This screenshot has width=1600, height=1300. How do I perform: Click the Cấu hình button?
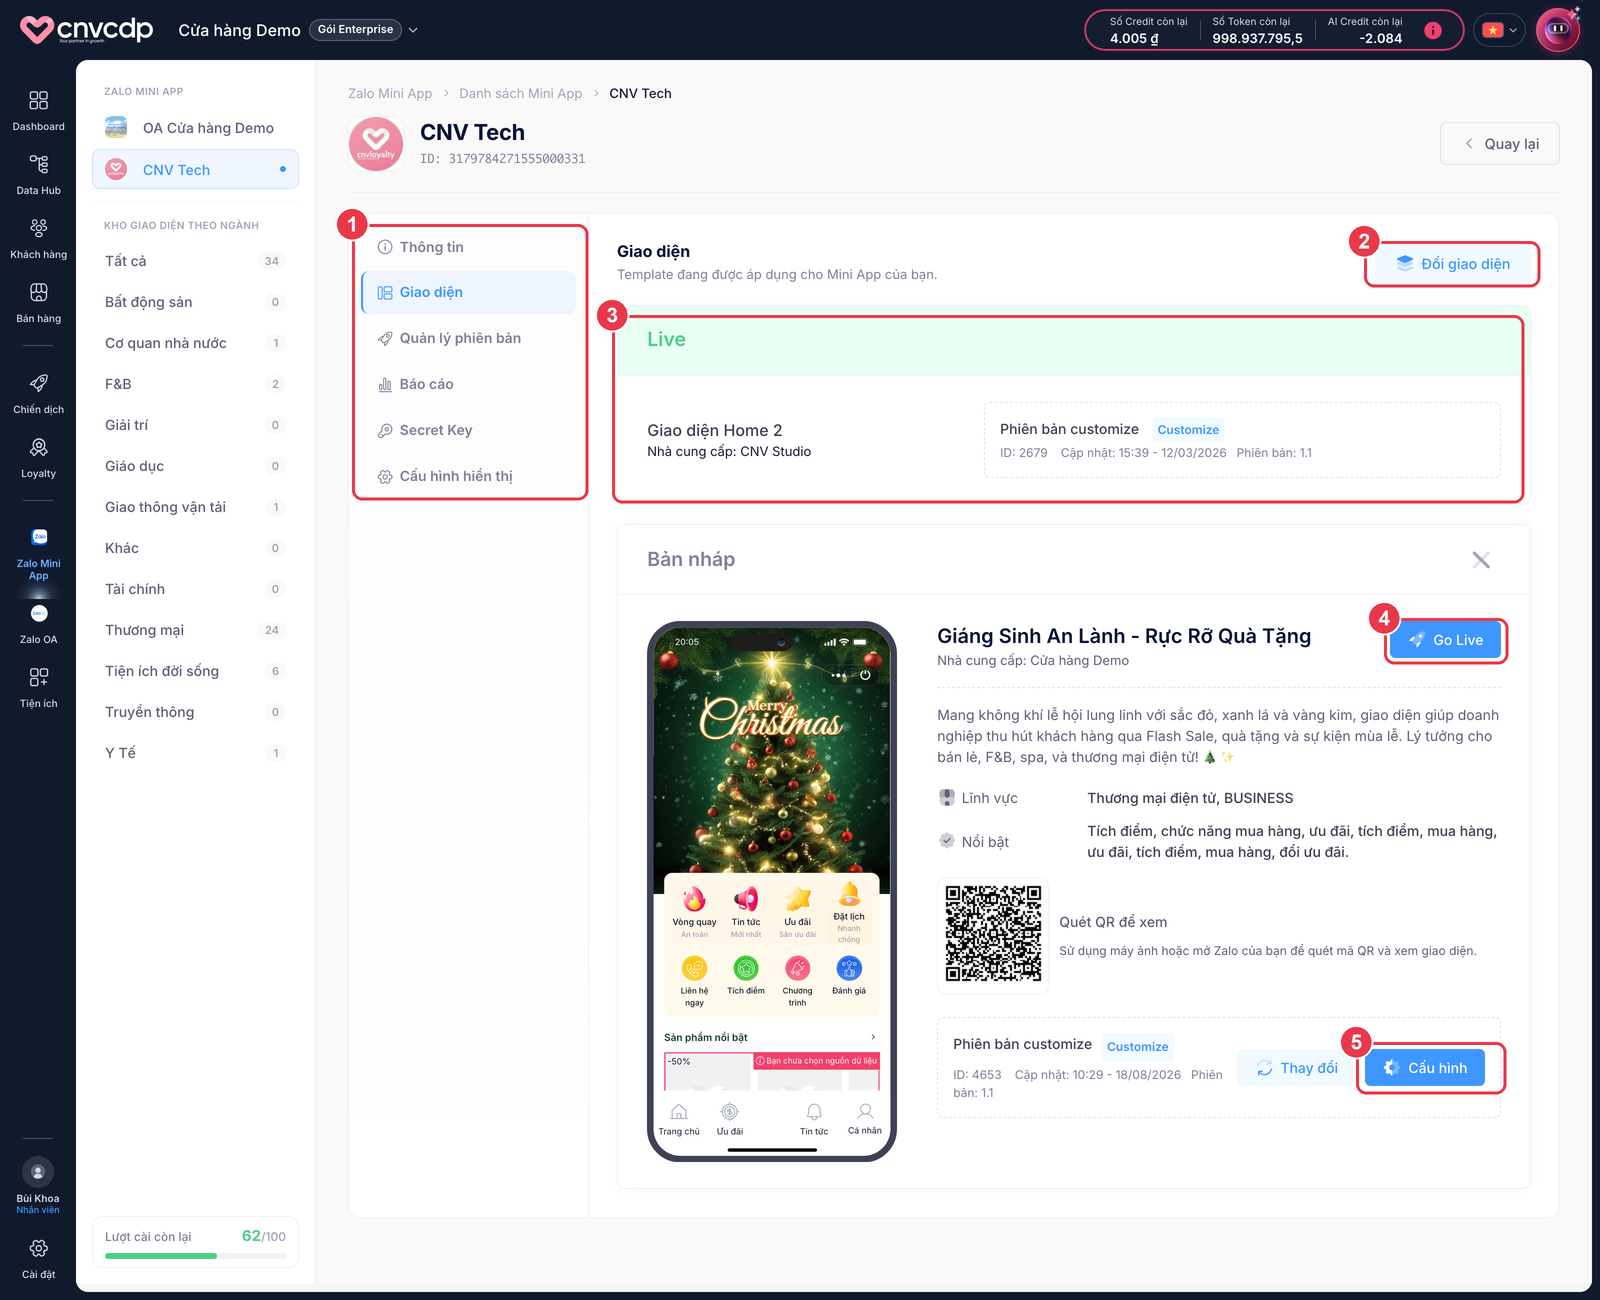pos(1425,1068)
